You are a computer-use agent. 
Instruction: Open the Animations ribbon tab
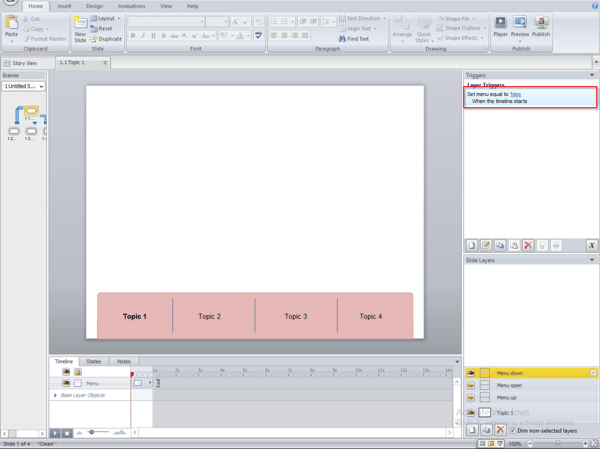(x=131, y=6)
